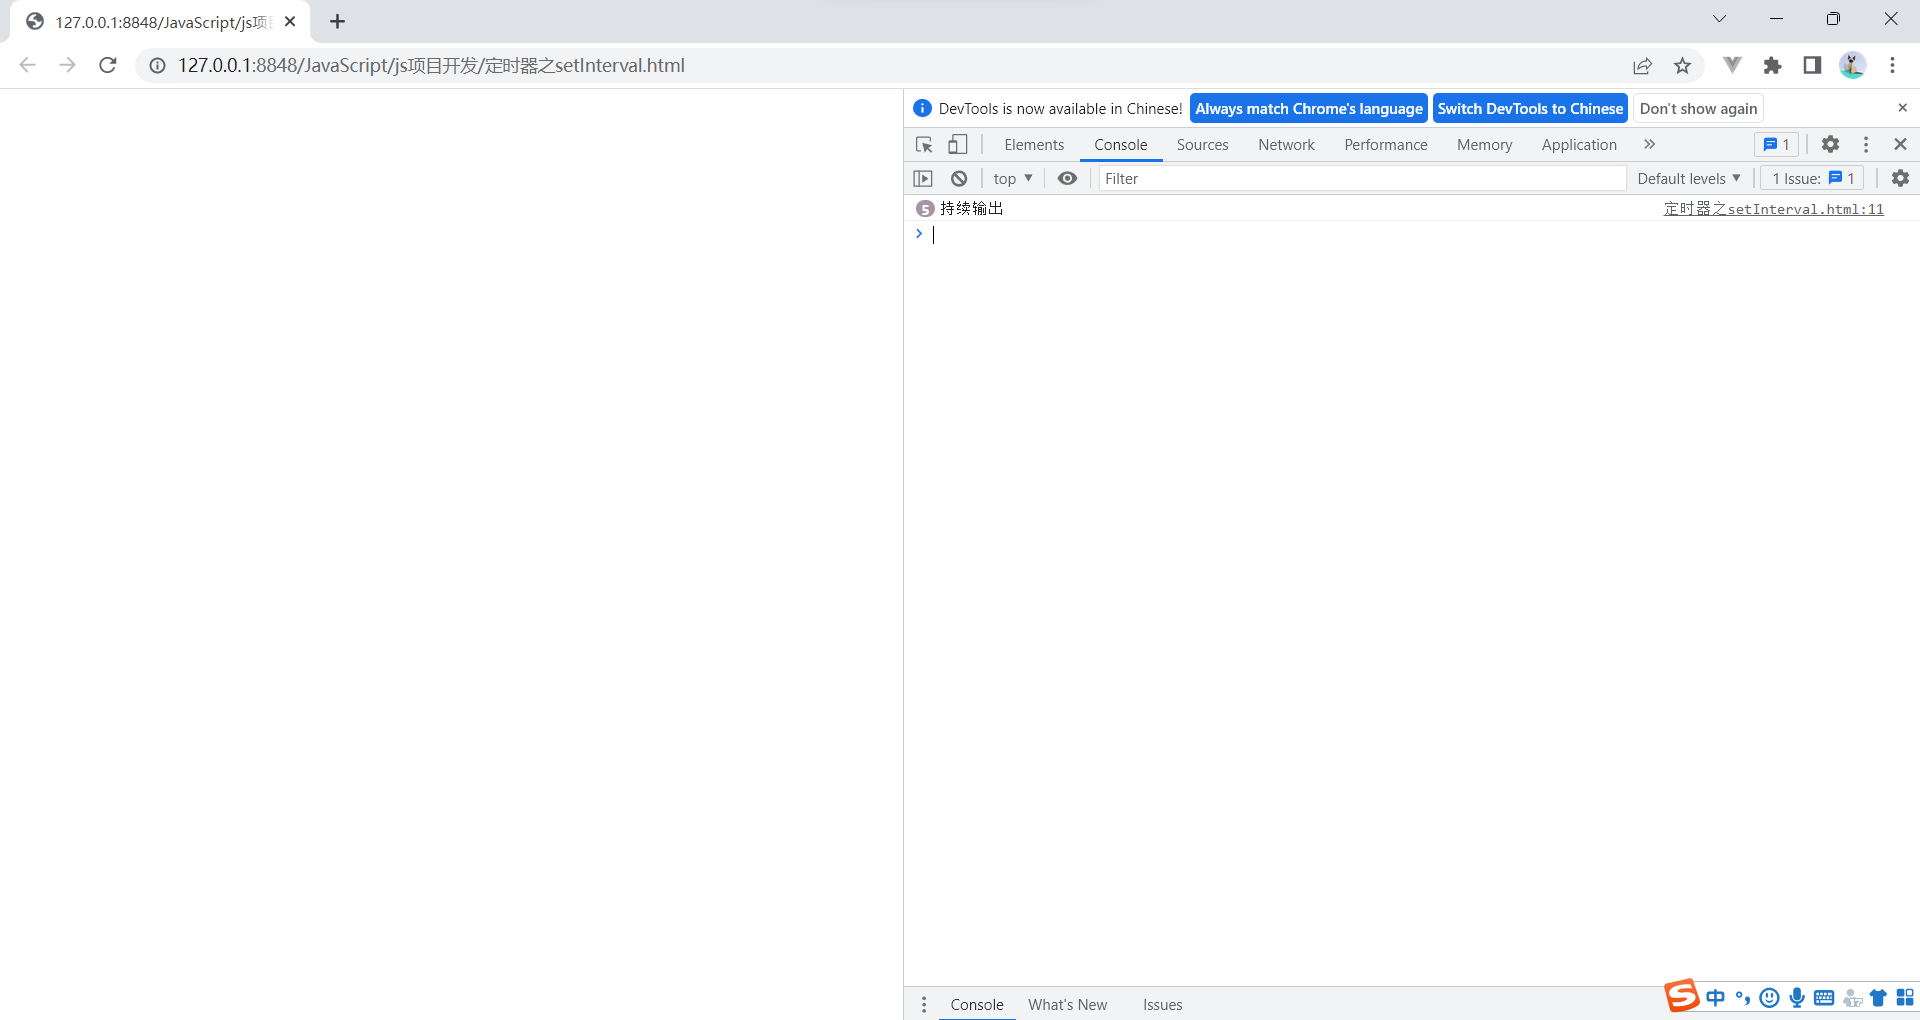Dismiss language prompt with Don't show again

(1697, 108)
